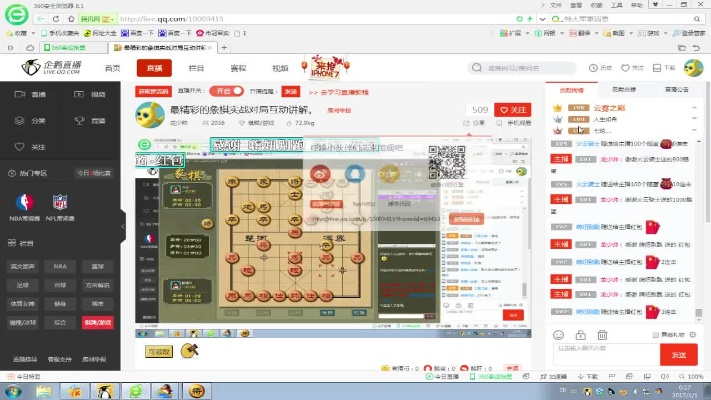Image resolution: width=711 pixels, height=400 pixels.
Task: Click the hammer icon below the video
Action: [x=190, y=351]
